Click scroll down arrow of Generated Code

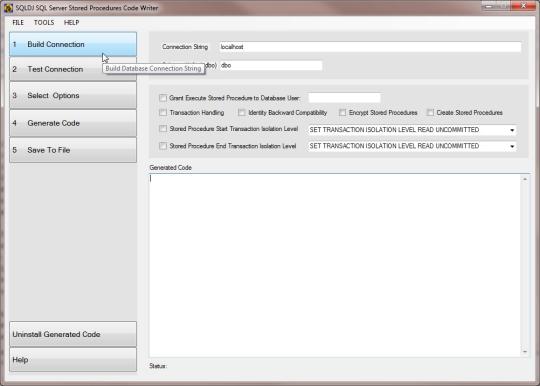tap(525, 352)
